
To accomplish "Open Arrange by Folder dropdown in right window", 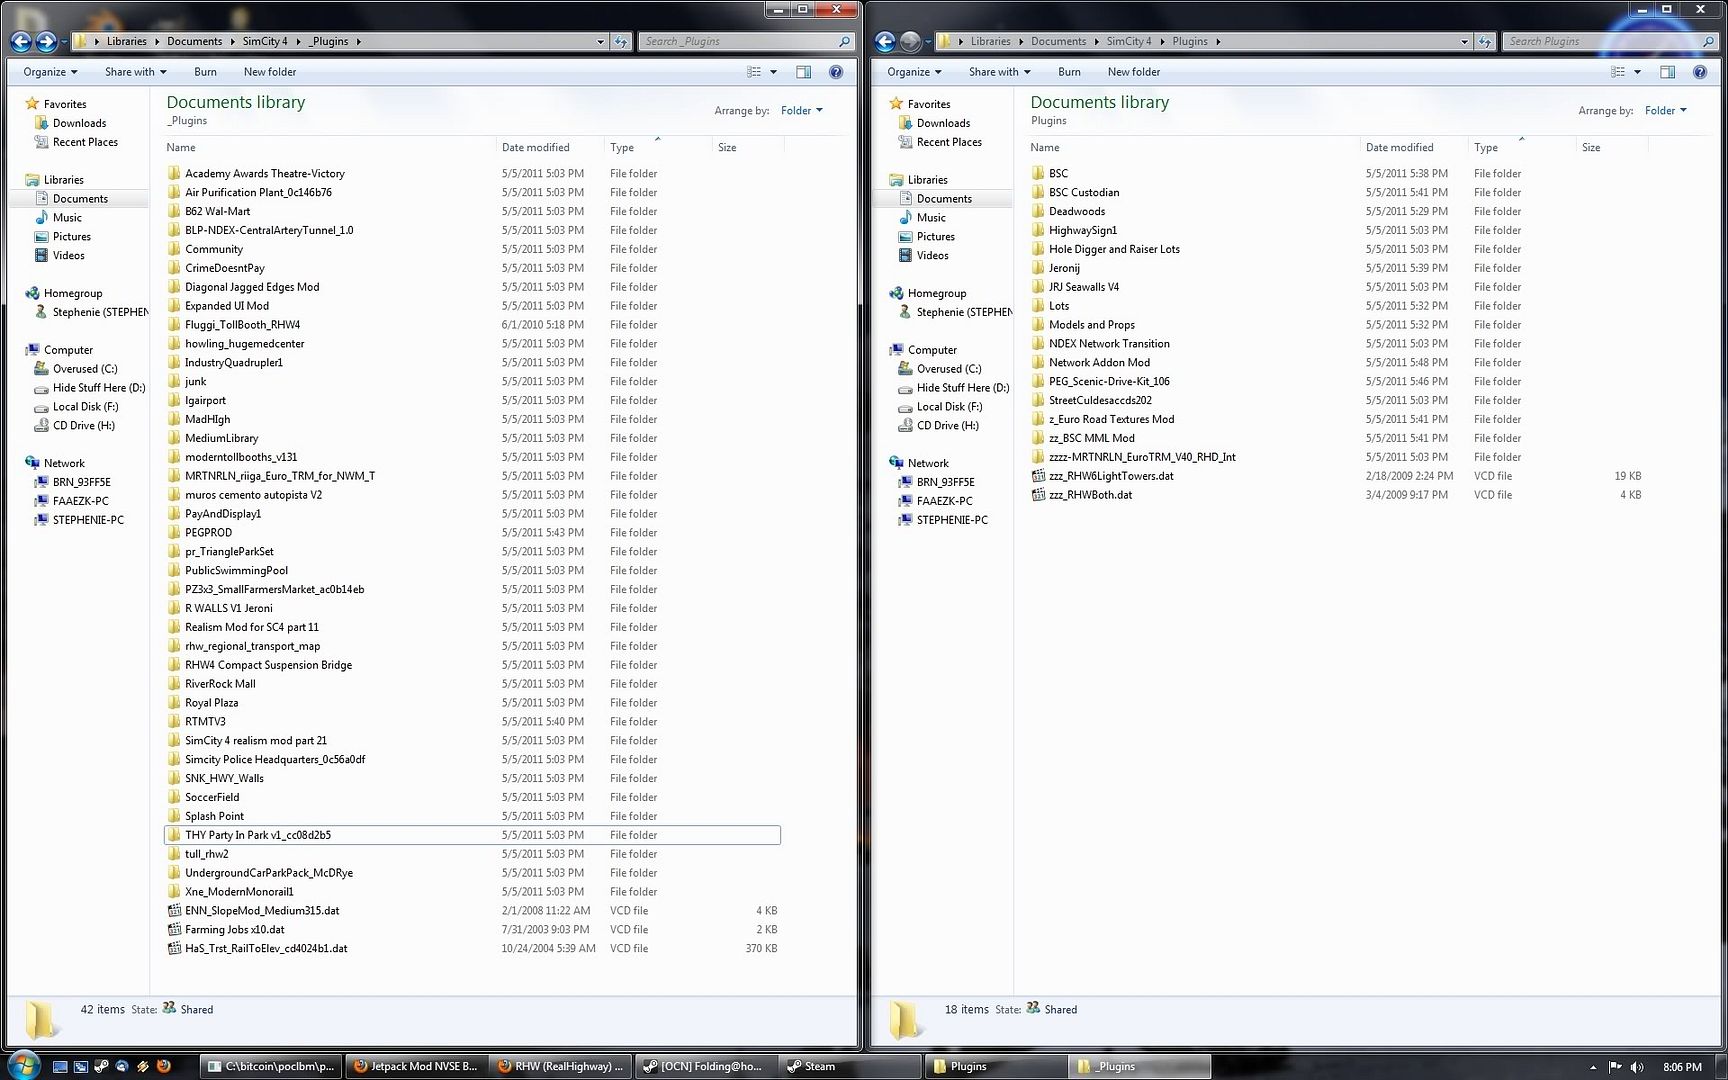I will [1665, 111].
